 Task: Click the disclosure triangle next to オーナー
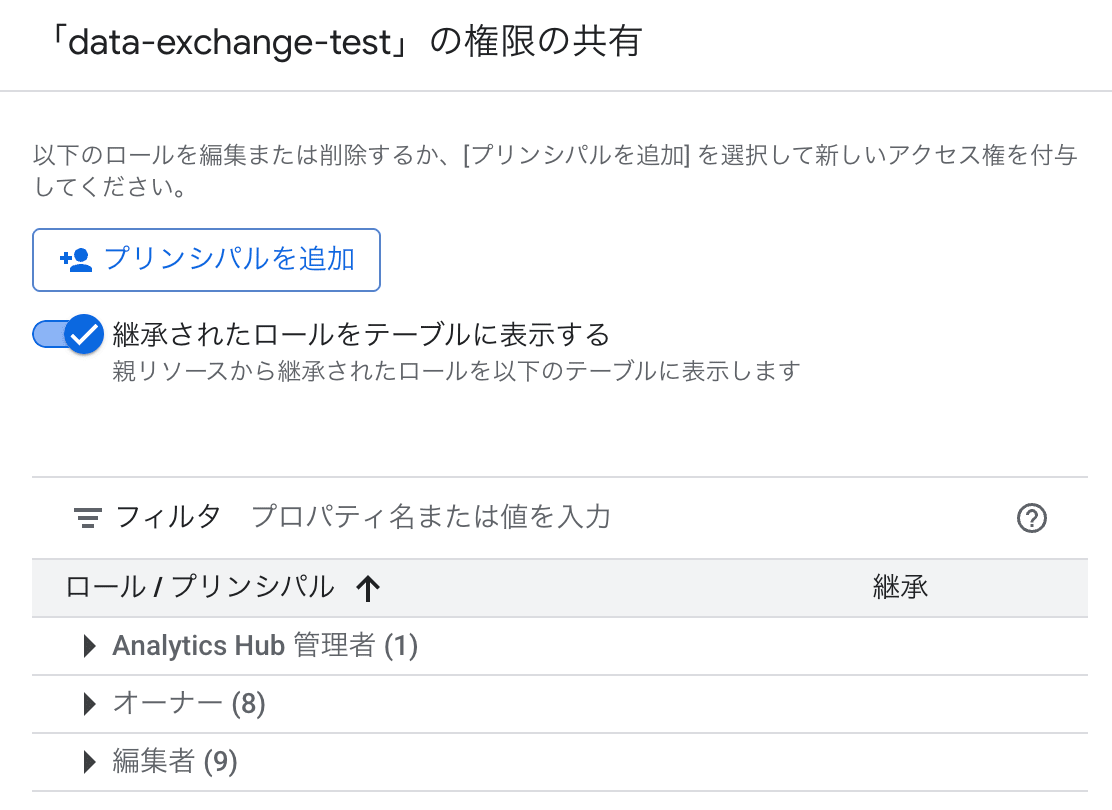coord(88,704)
